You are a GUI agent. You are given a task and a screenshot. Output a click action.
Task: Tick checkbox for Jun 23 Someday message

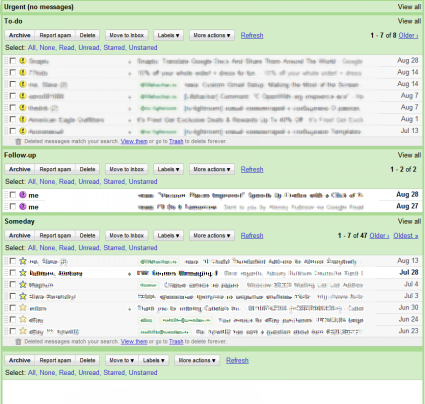(13, 331)
